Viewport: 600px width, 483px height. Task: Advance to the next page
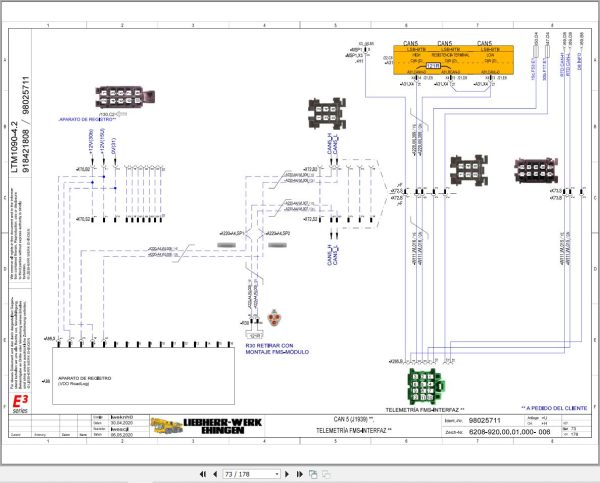click(287, 474)
